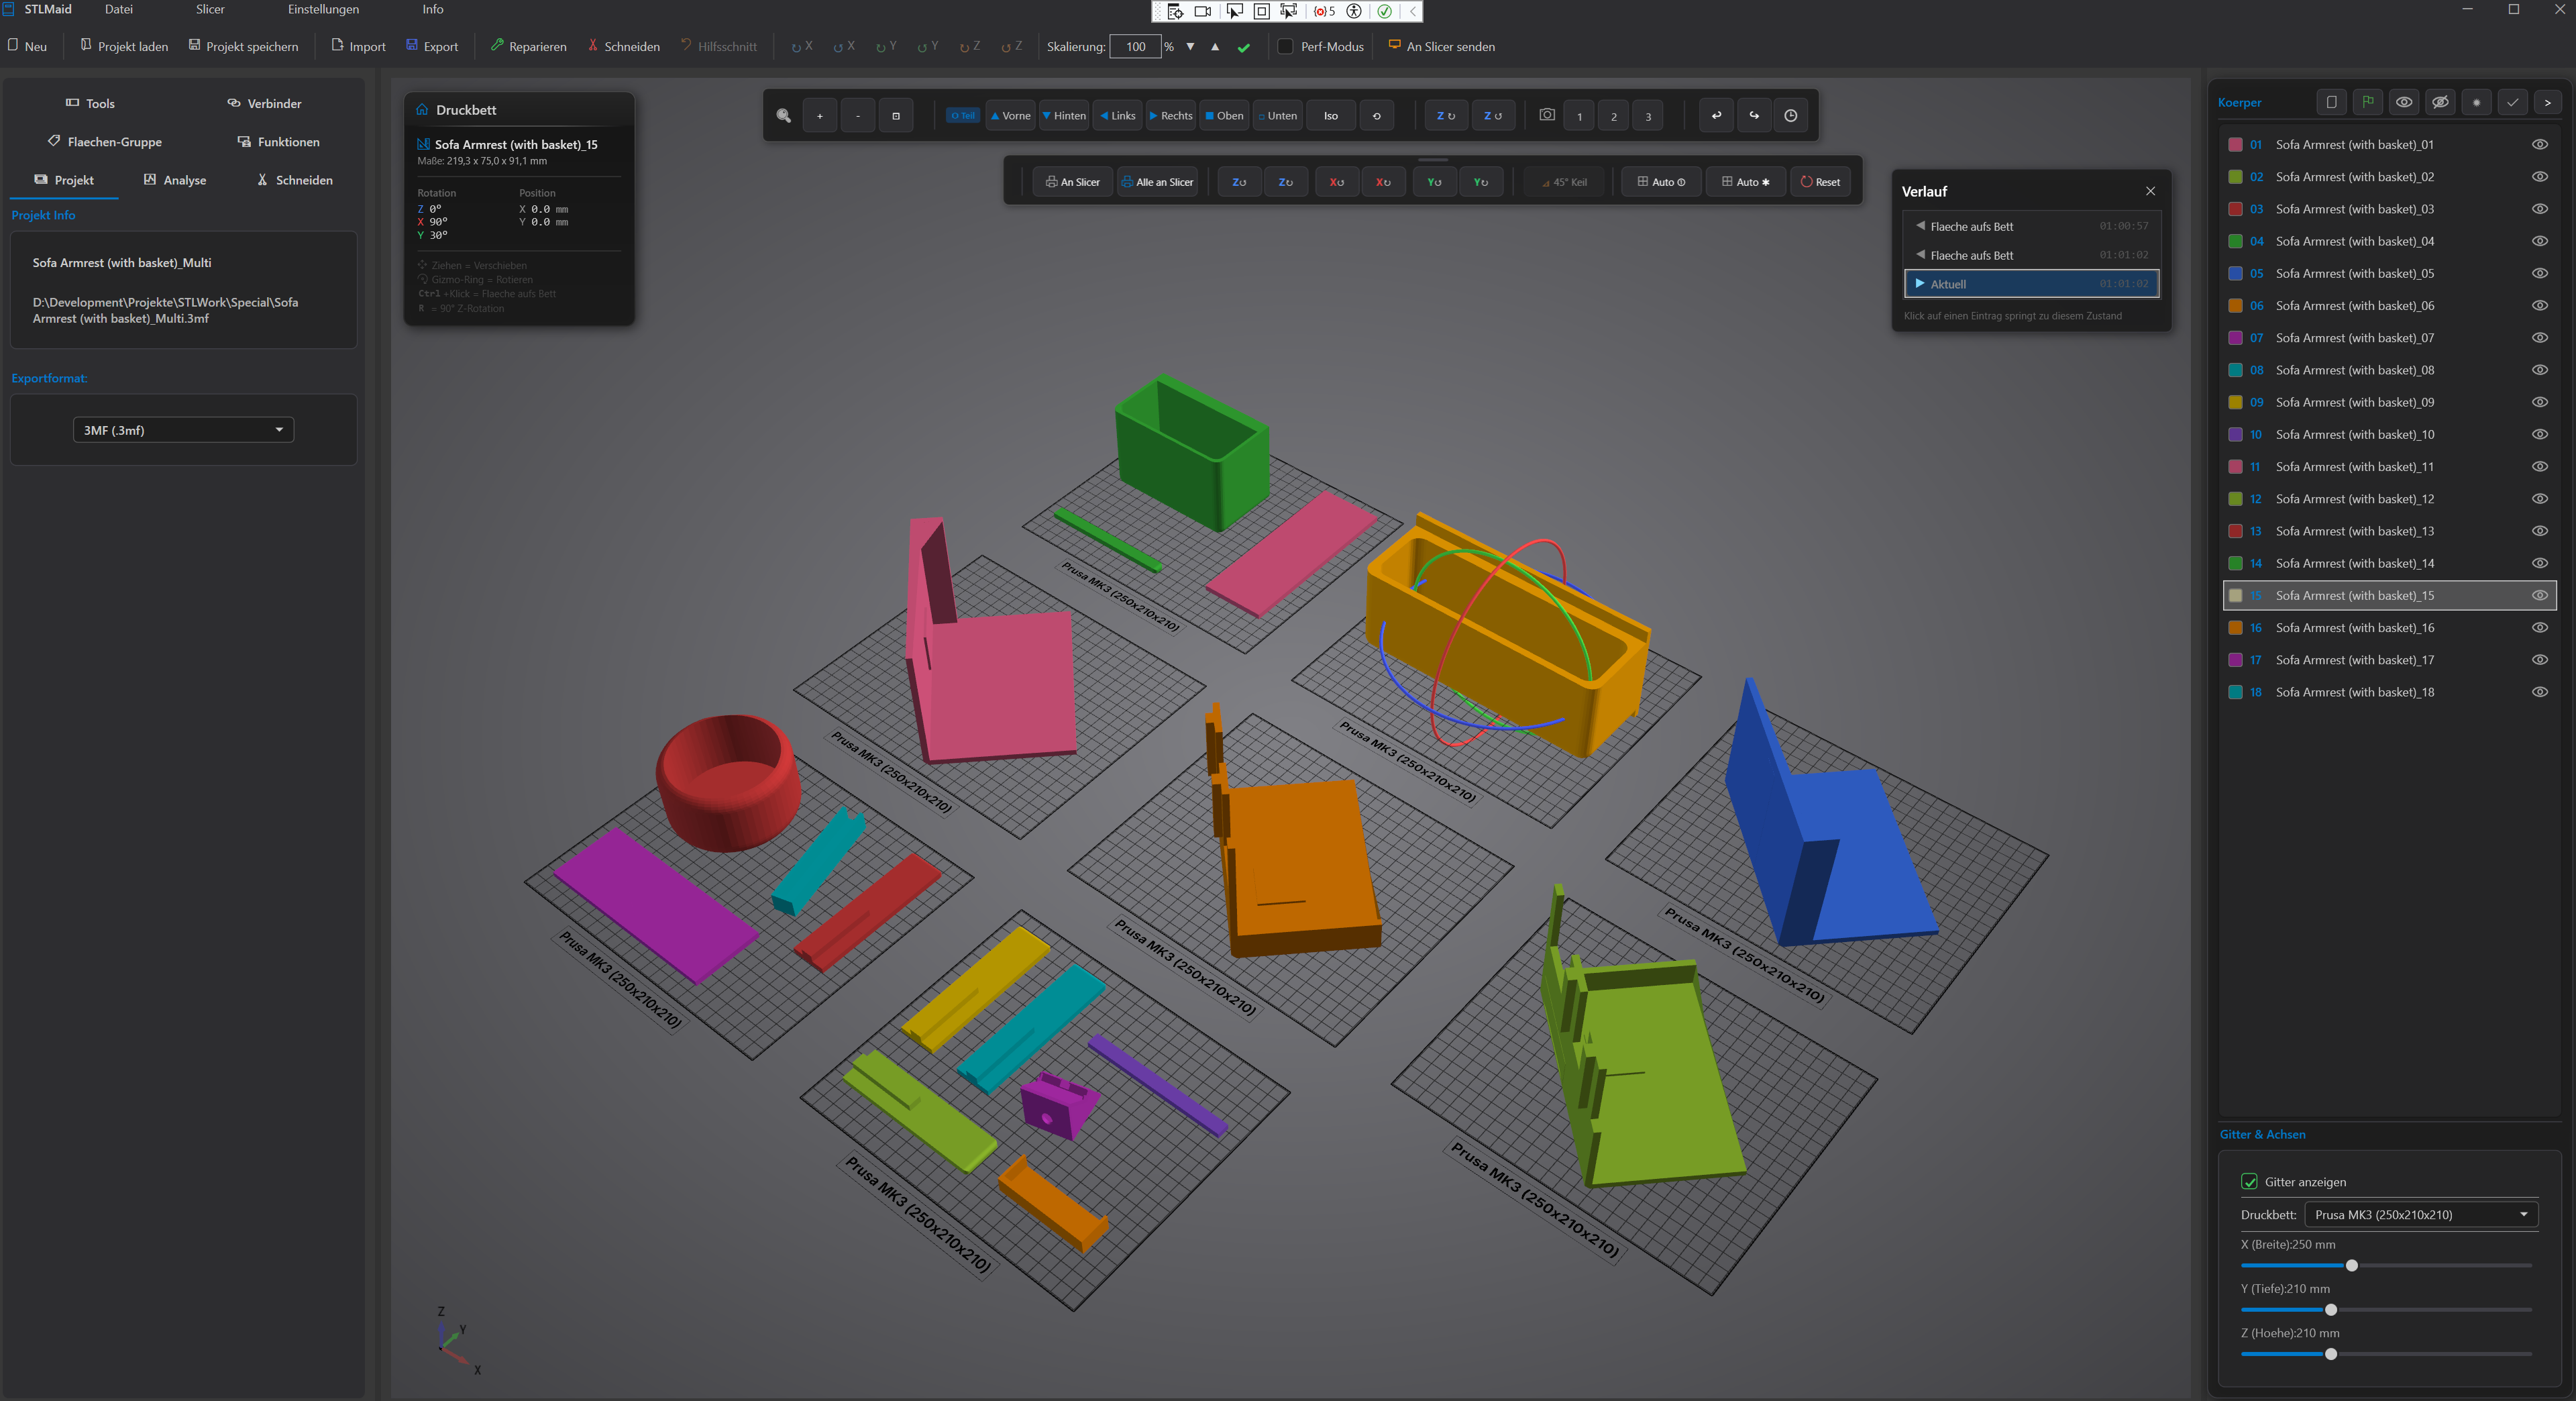Click the scaling increase up arrow
This screenshot has width=2576, height=1401.
[1215, 46]
